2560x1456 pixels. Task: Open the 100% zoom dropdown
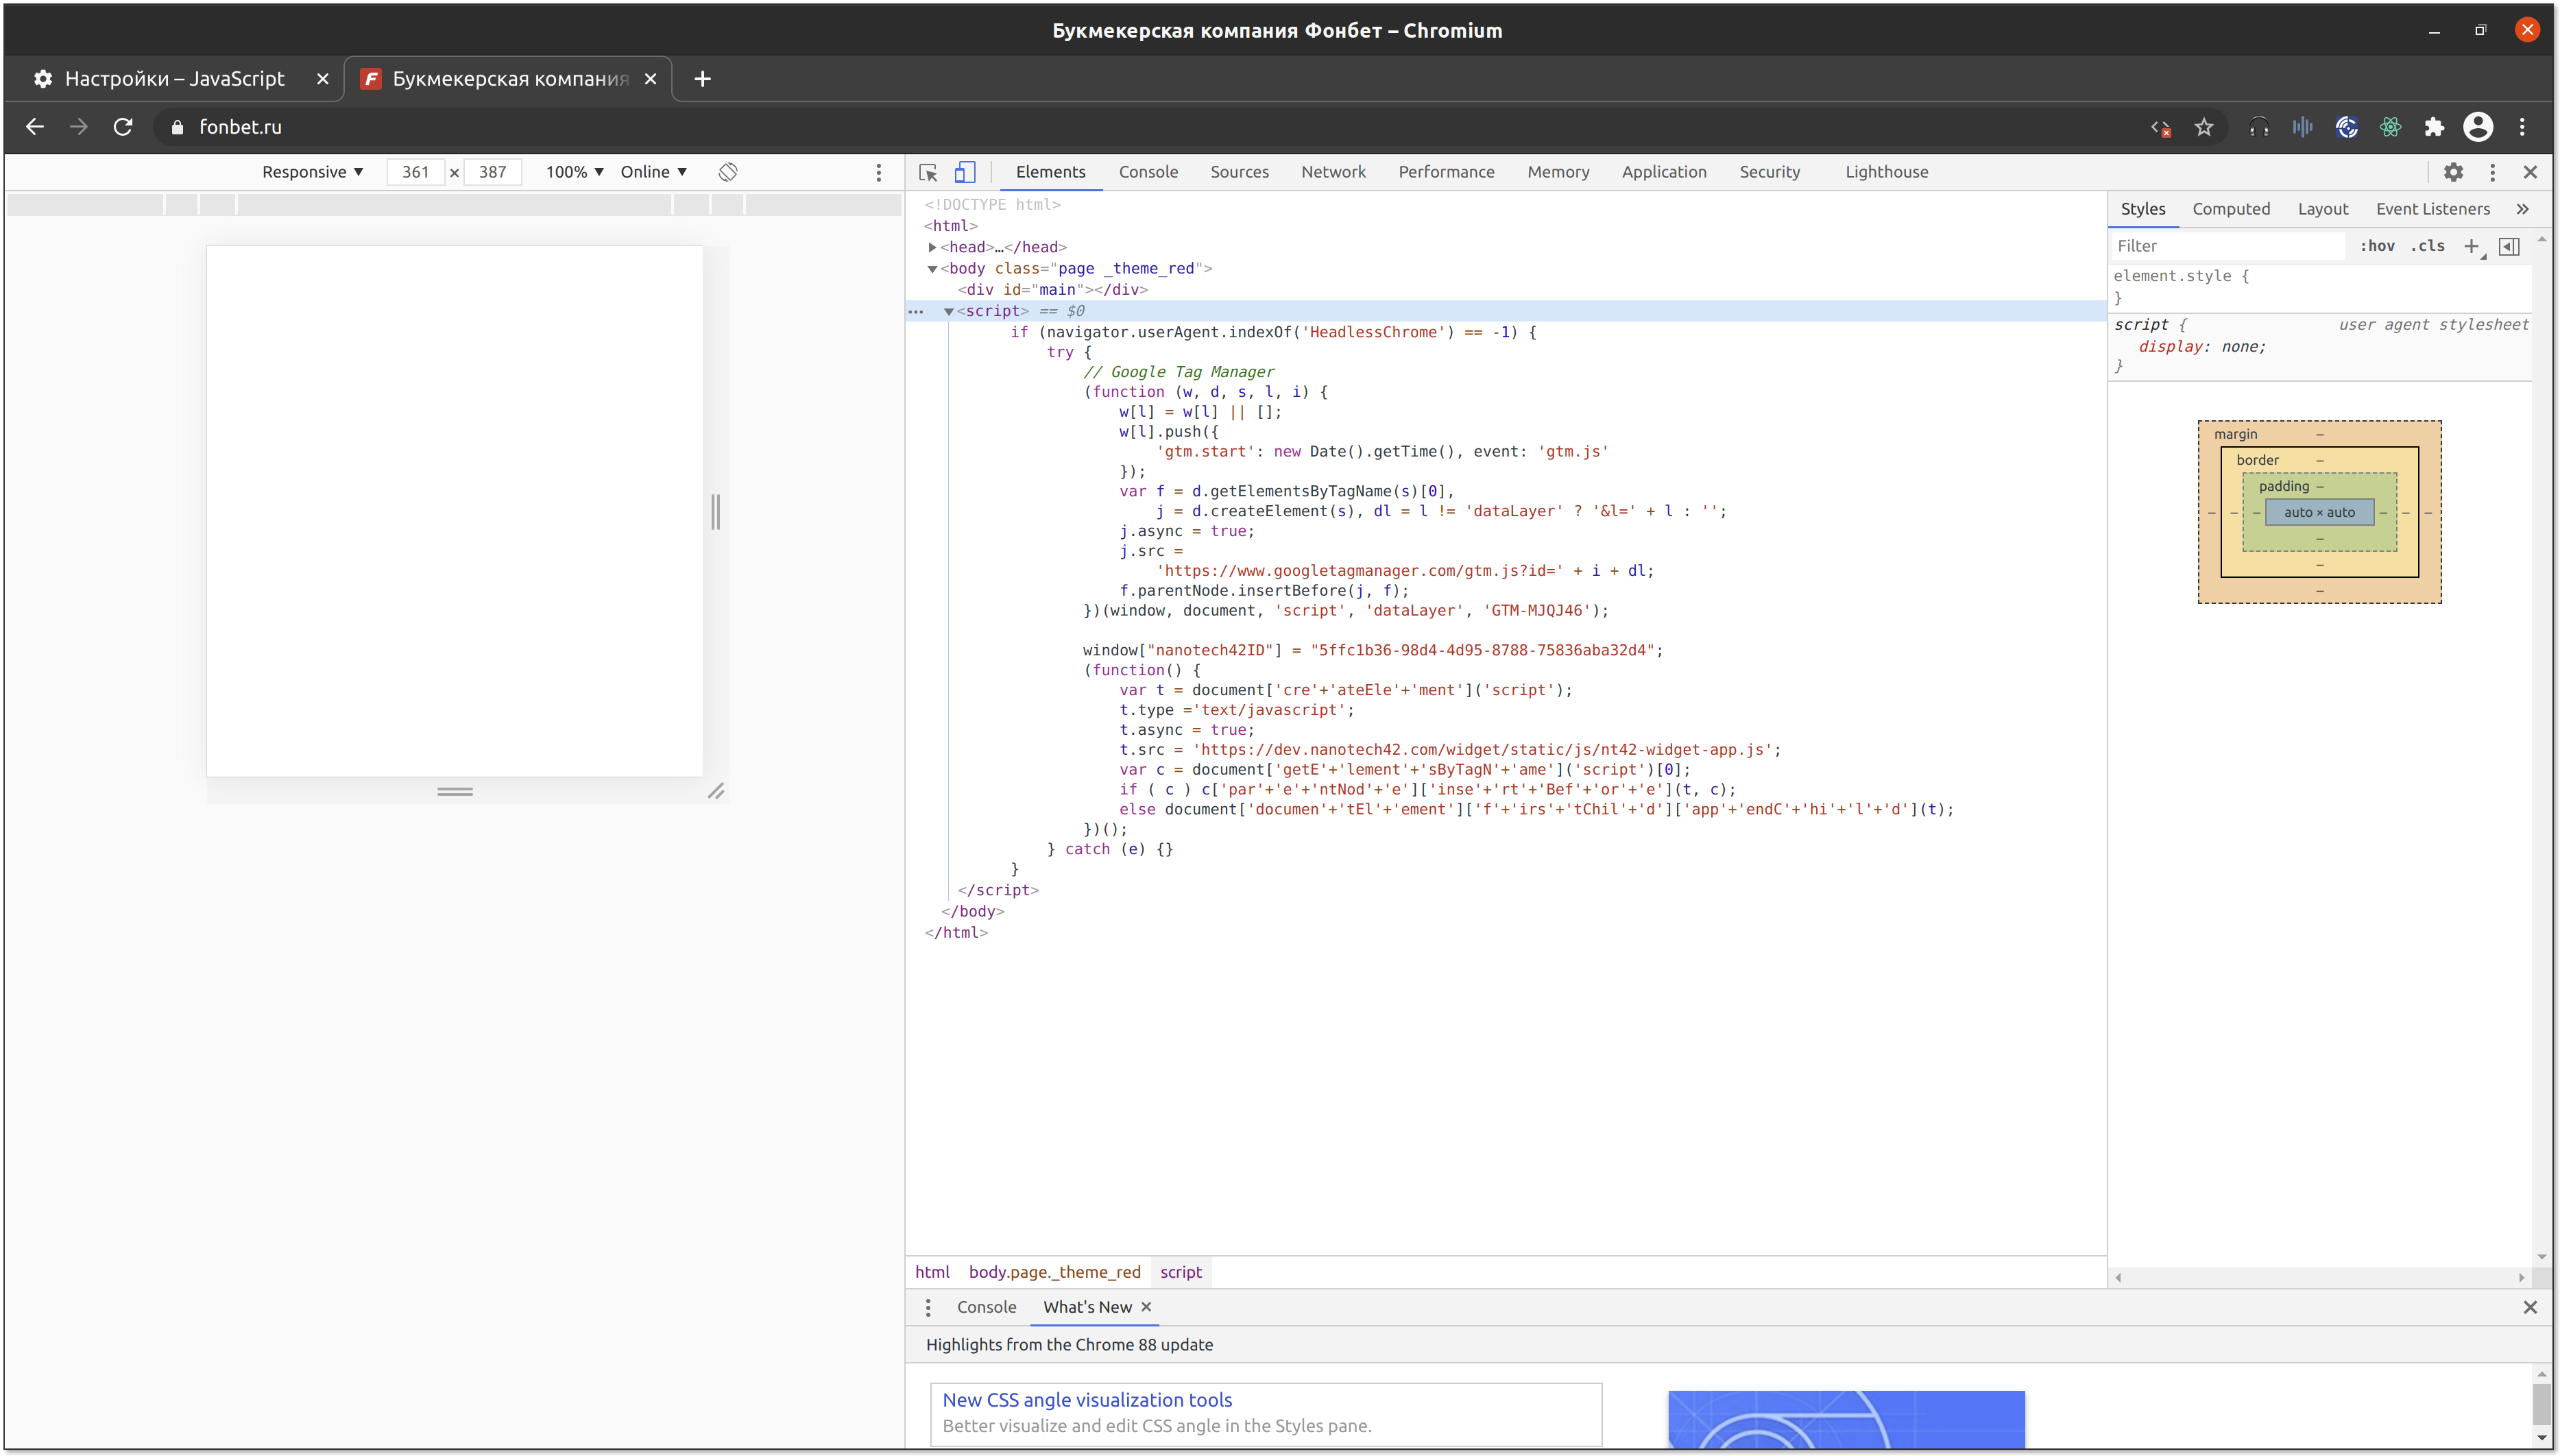point(575,172)
